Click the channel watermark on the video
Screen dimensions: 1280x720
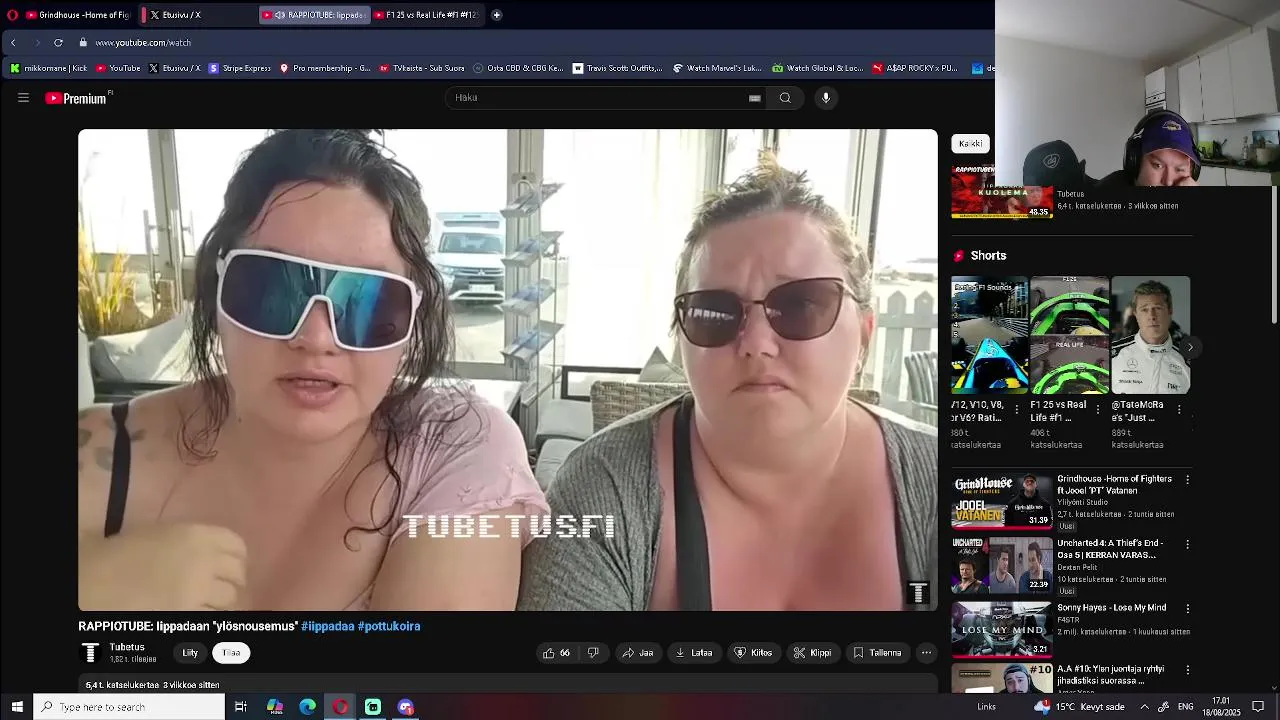click(918, 593)
